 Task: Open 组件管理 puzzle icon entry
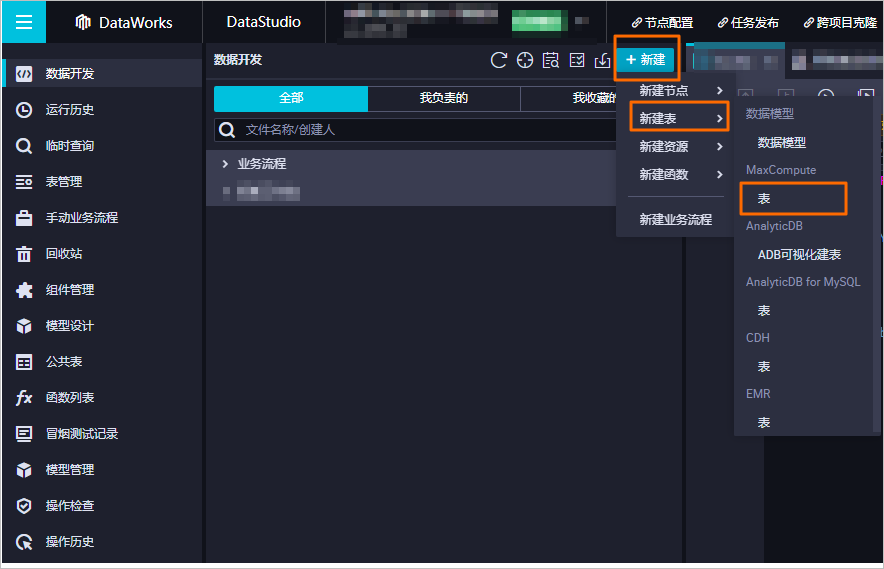[102, 290]
